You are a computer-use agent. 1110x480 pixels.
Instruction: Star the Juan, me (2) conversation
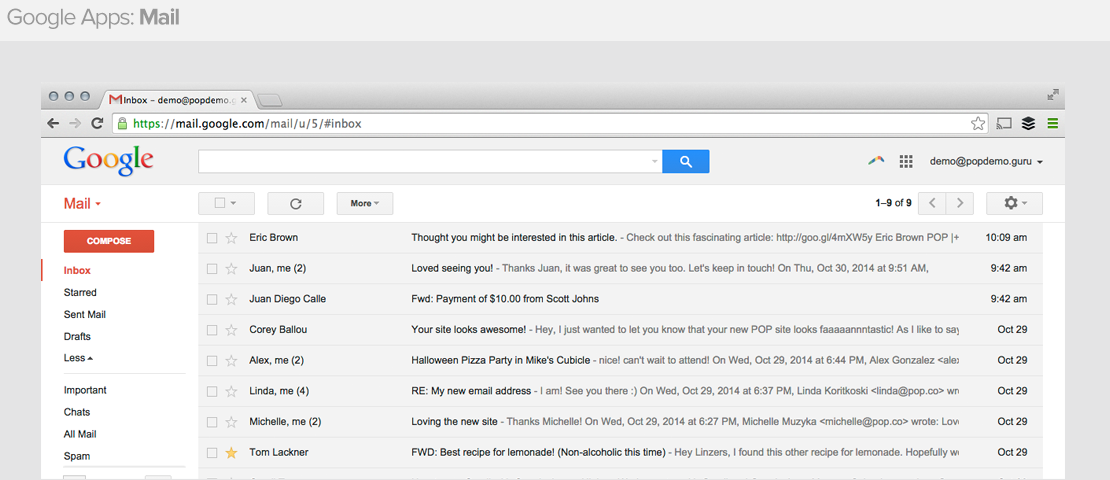231,268
